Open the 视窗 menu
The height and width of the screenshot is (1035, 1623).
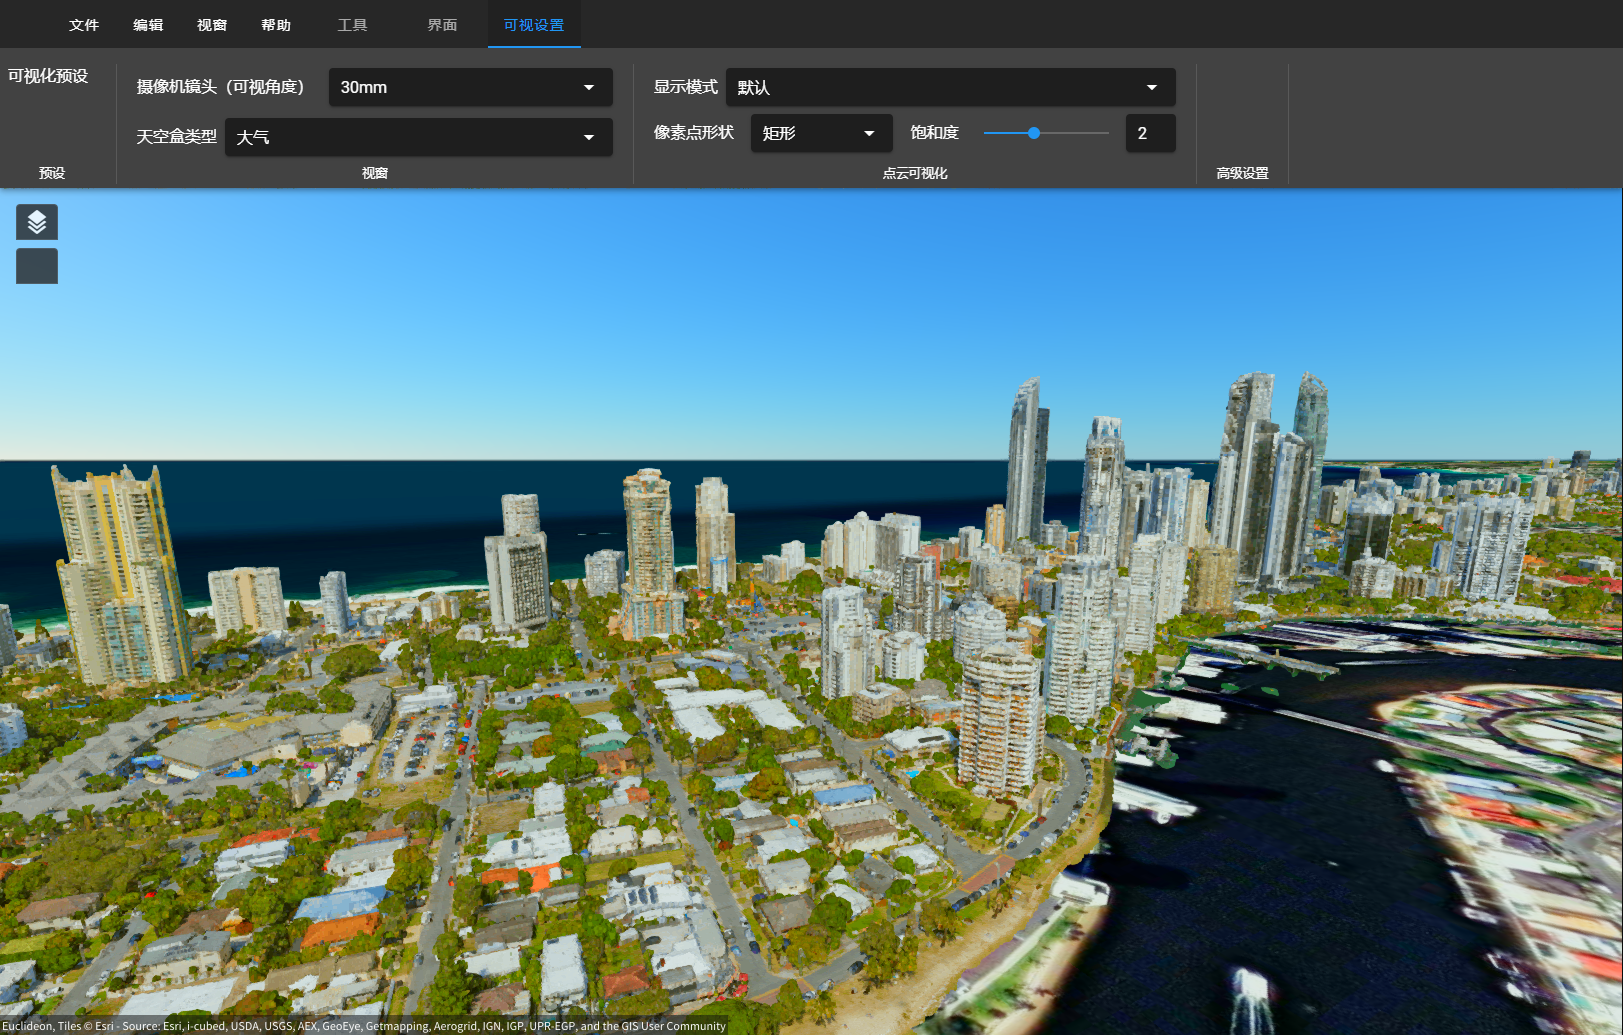pyautogui.click(x=212, y=25)
